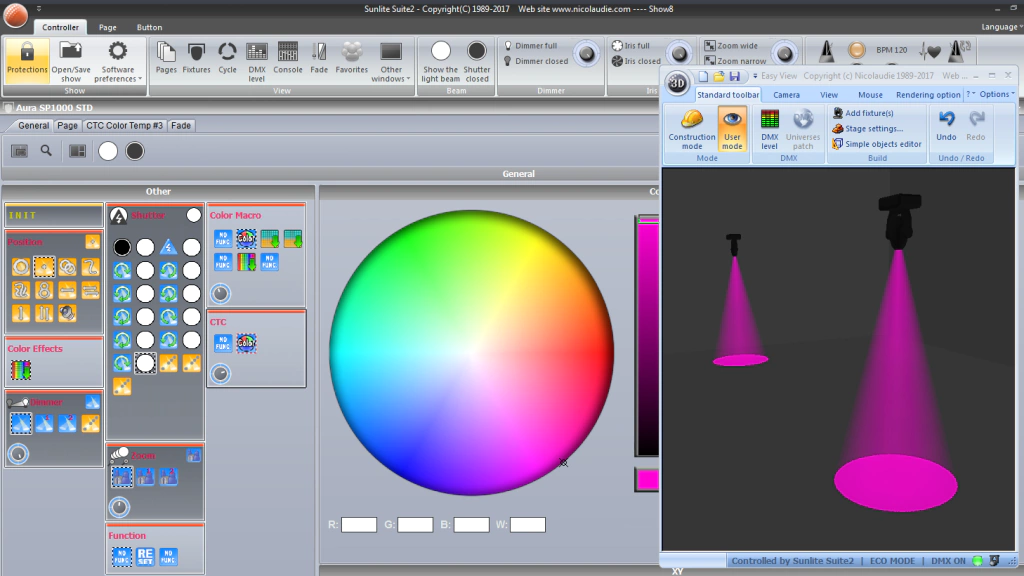Click the magnifier search icon
Screen dimensions: 1024x576
(x=46, y=151)
